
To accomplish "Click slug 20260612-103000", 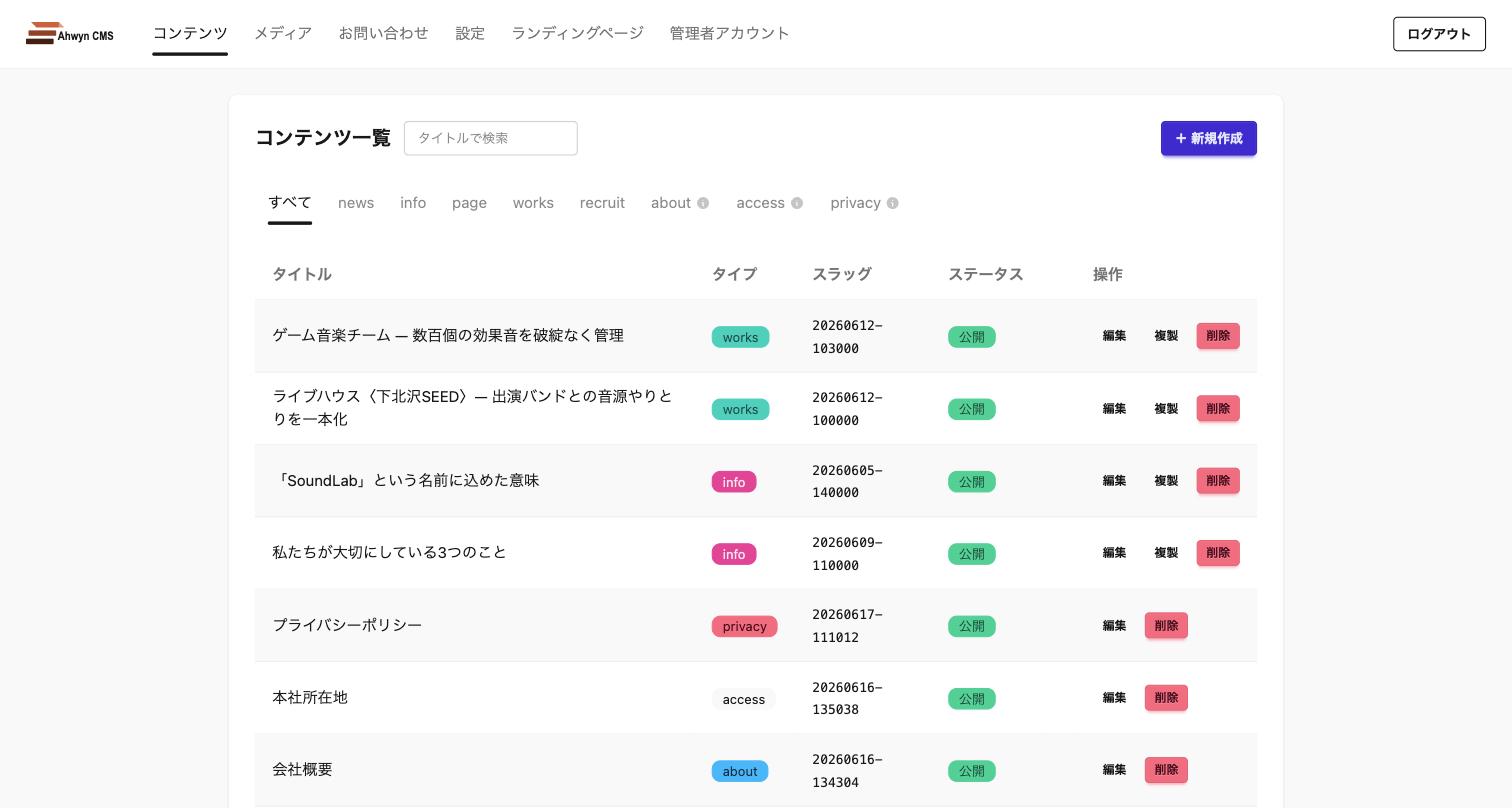I will (847, 337).
